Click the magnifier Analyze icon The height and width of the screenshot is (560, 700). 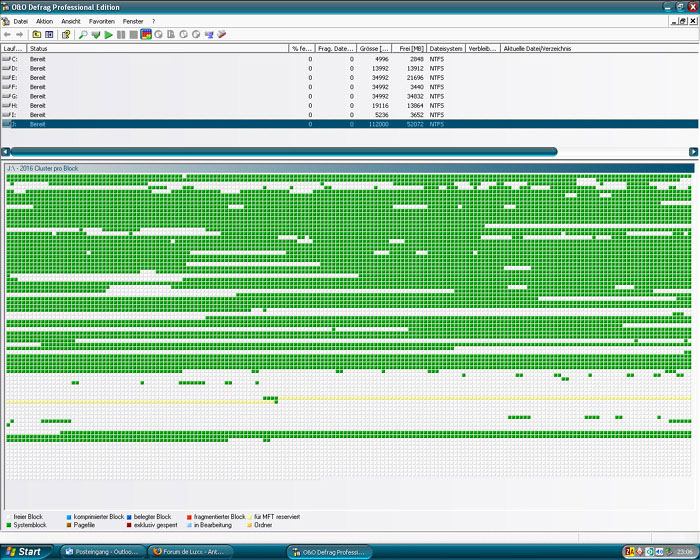pyautogui.click(x=83, y=34)
